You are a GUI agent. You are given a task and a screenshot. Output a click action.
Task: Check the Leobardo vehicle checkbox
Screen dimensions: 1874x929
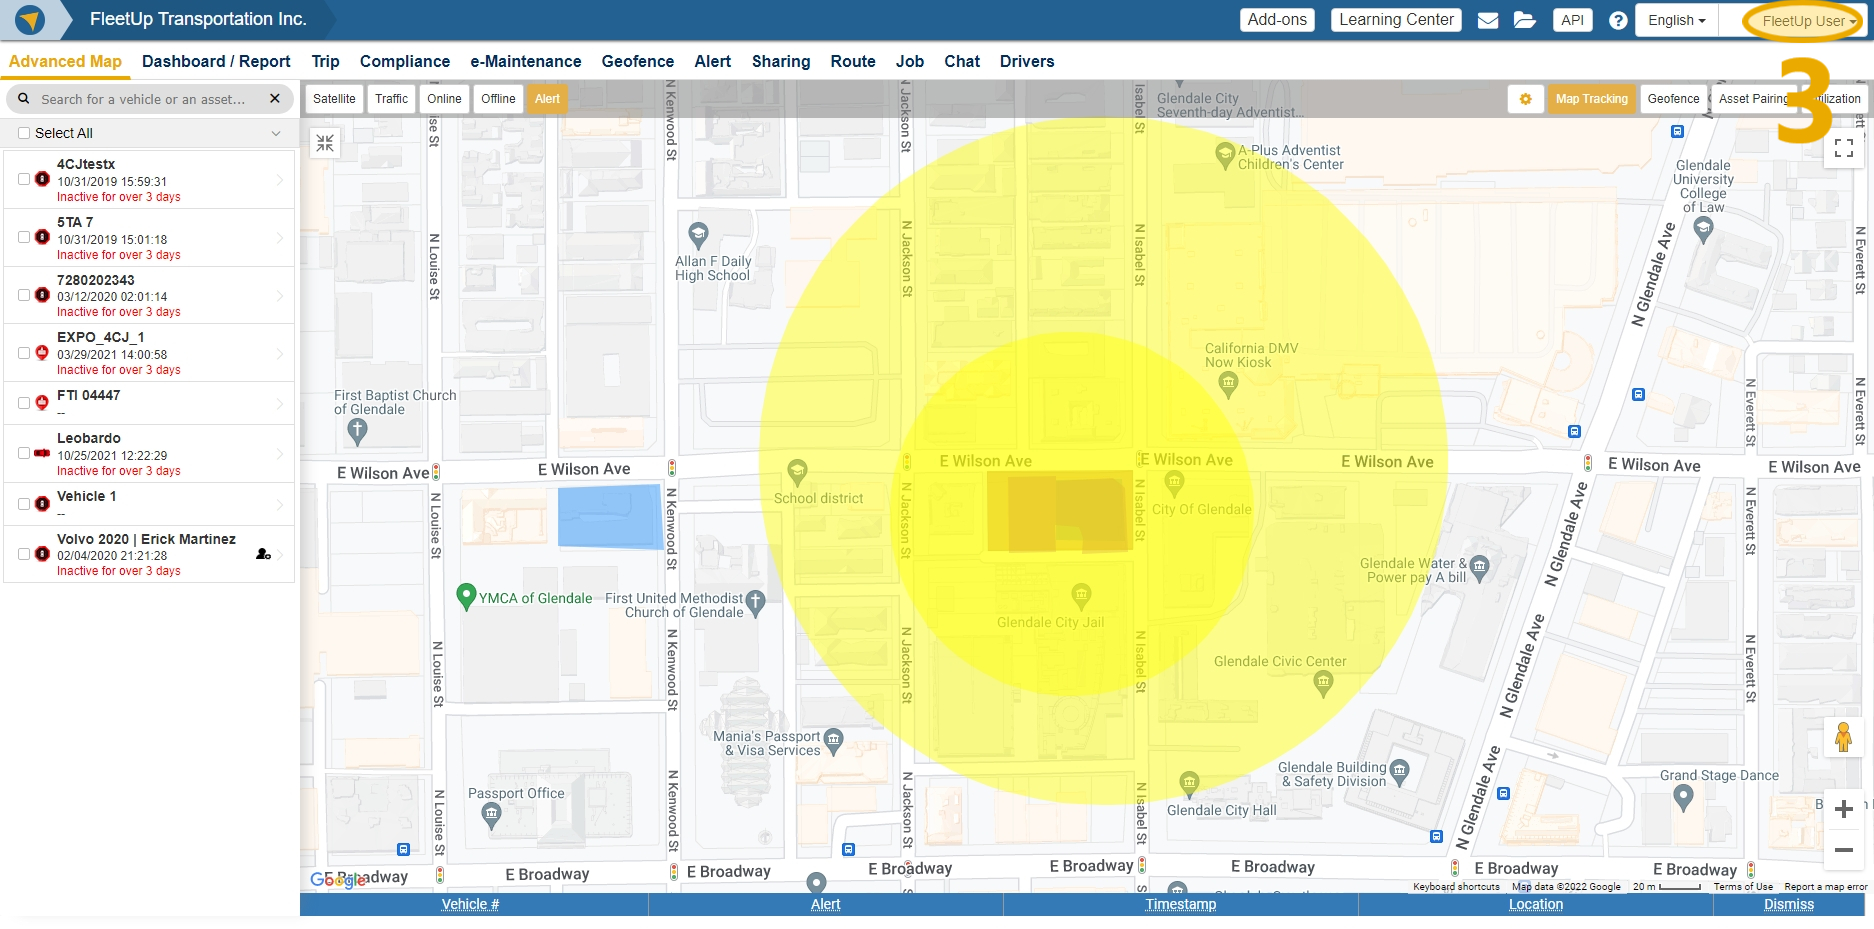pos(24,453)
